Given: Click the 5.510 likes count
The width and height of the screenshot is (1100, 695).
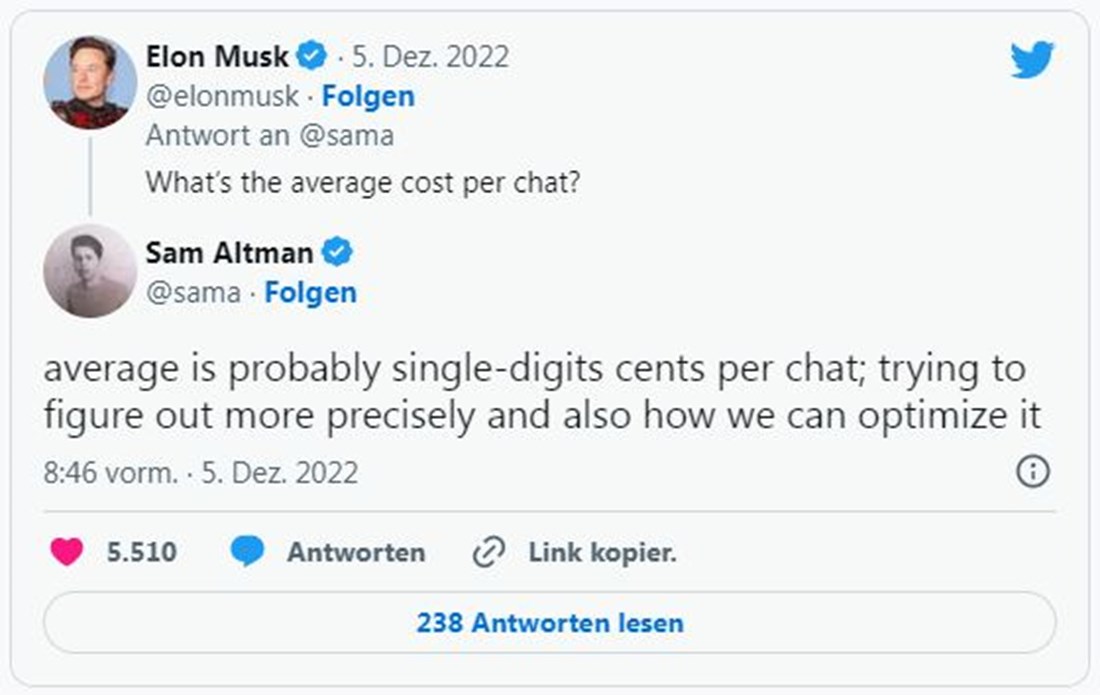Looking at the screenshot, I should point(141,552).
